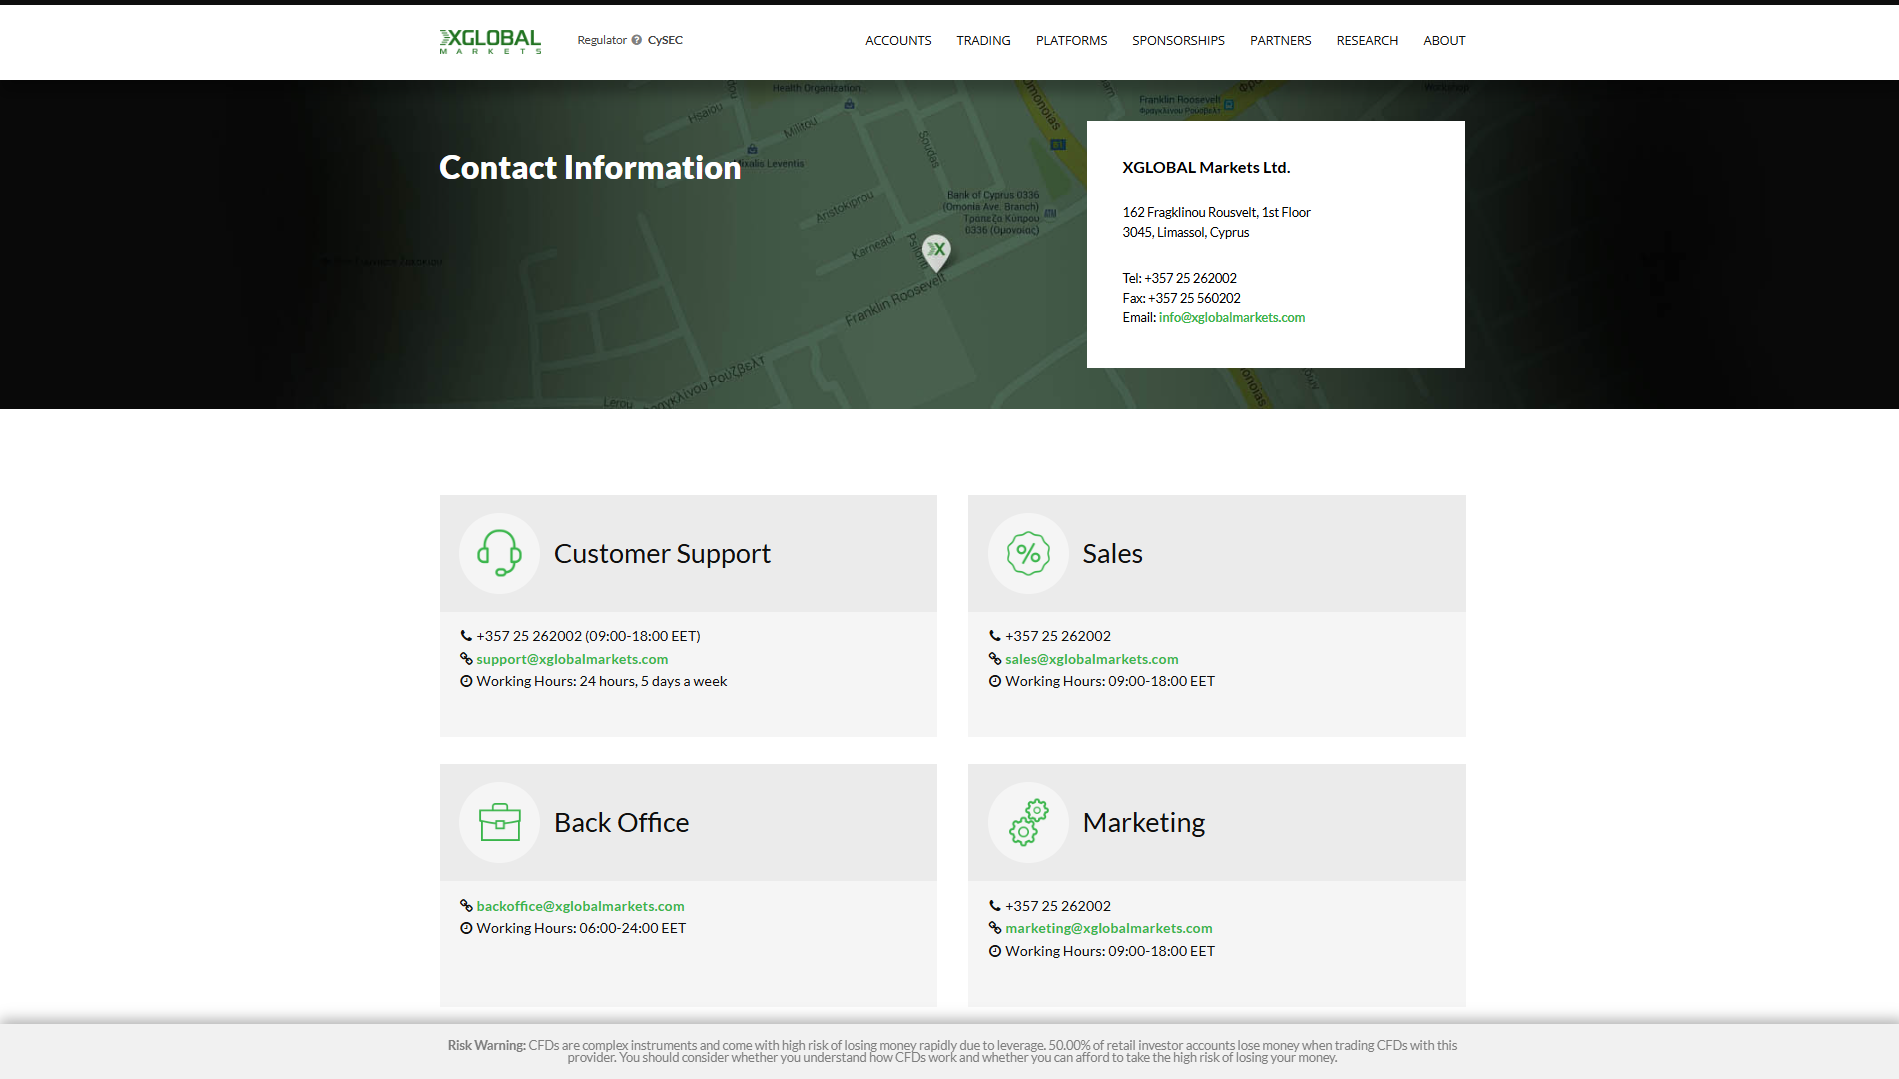Open the RESEARCH menu
This screenshot has height=1079, width=1899.
pos(1367,41)
